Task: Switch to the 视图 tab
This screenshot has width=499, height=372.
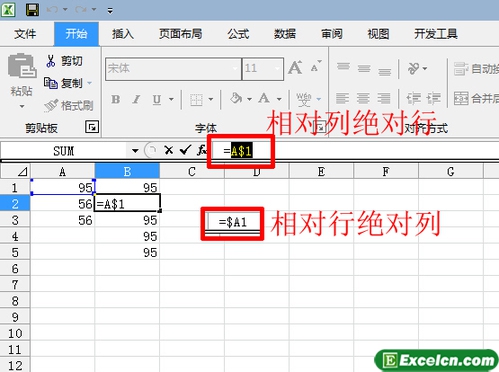Action: coord(378,34)
